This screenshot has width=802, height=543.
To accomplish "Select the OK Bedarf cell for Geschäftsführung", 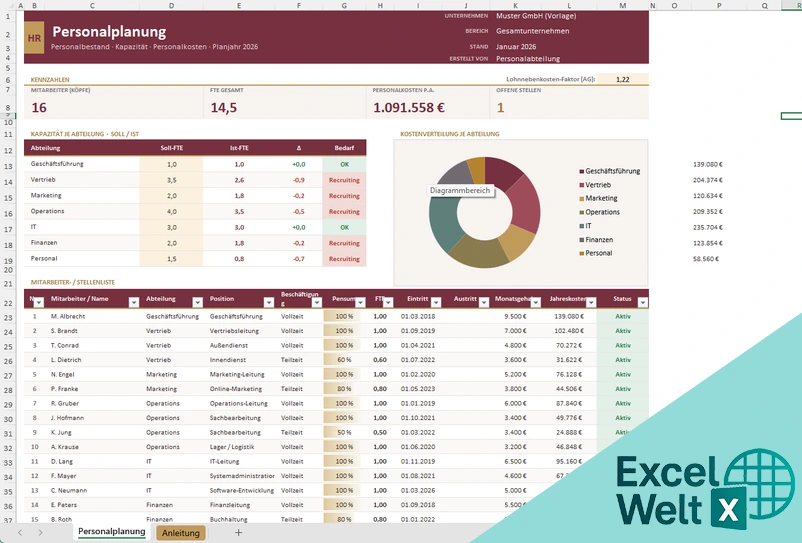I will 344,164.
